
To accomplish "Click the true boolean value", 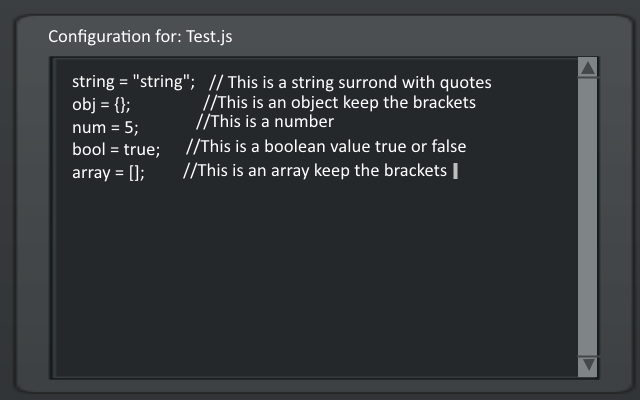I will 138,149.
